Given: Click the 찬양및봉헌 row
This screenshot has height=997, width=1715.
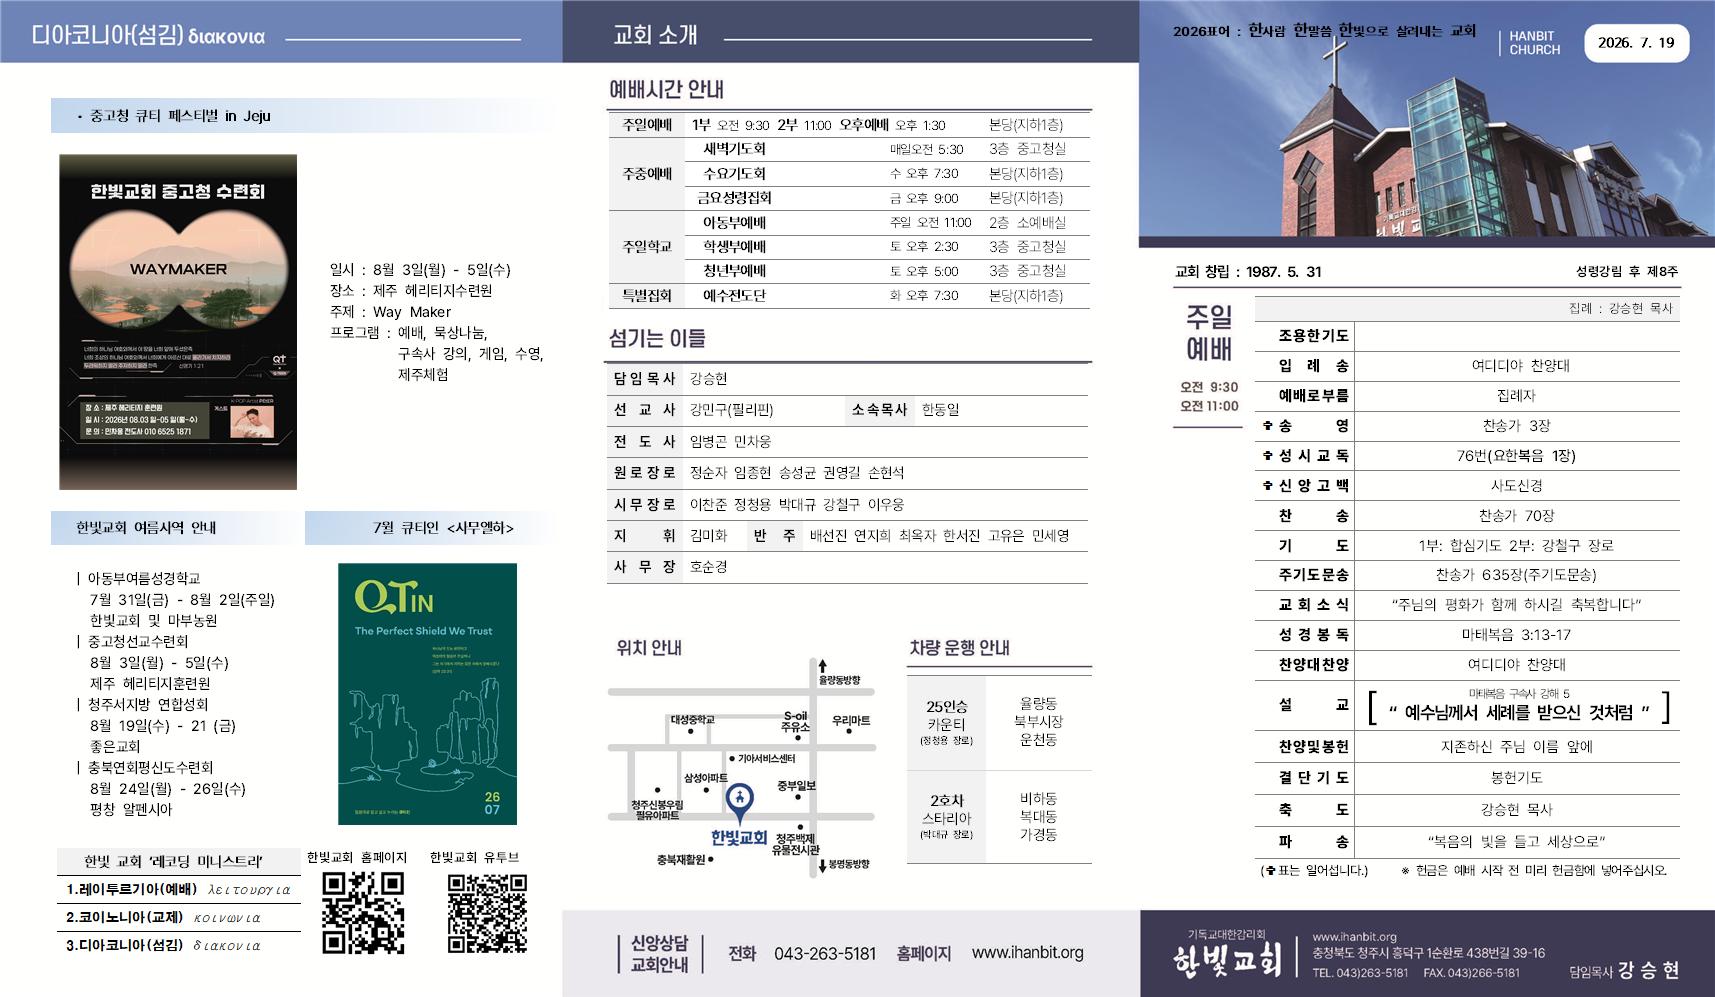Looking at the screenshot, I should [1467, 747].
